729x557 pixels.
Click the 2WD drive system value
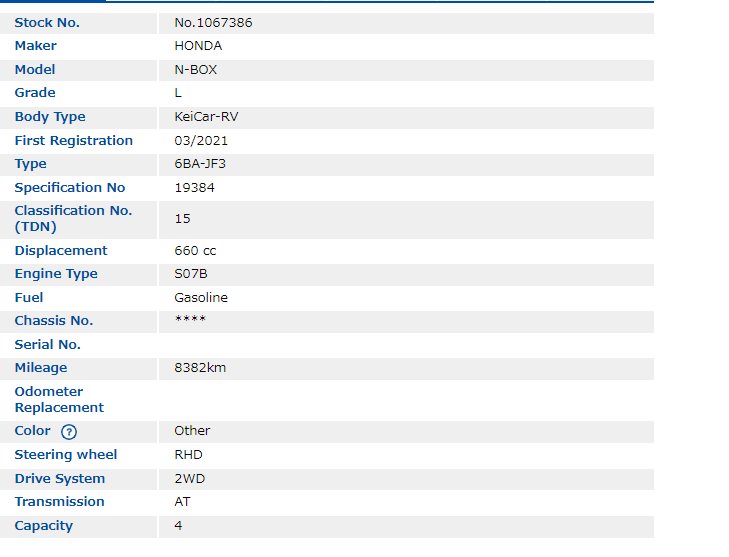click(189, 479)
